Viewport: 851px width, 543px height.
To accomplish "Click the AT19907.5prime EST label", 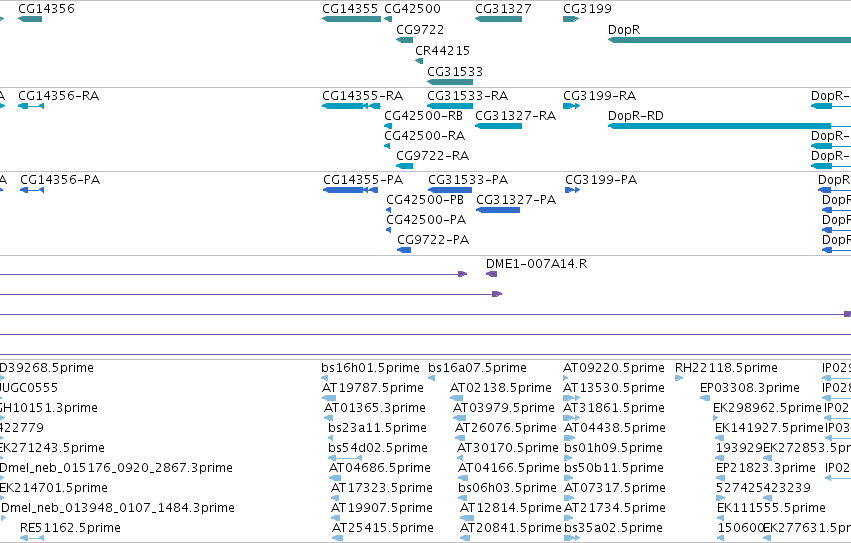I will click(382, 509).
